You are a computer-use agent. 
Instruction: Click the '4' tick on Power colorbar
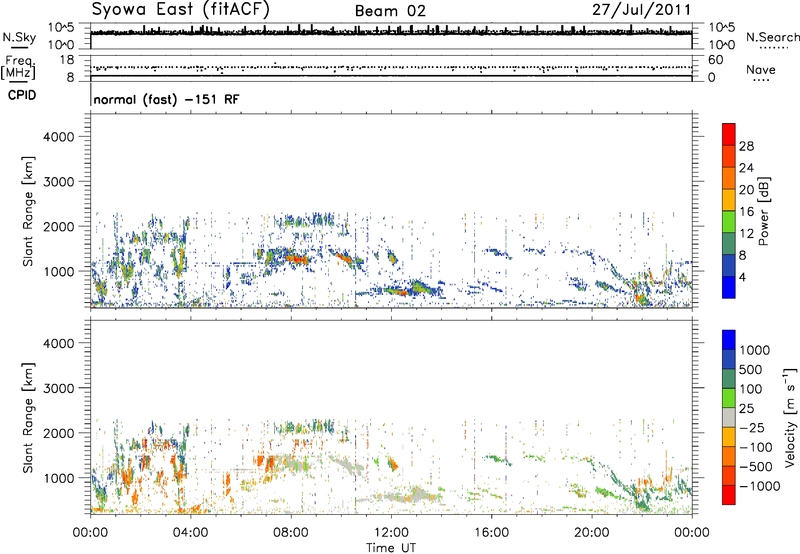(743, 277)
